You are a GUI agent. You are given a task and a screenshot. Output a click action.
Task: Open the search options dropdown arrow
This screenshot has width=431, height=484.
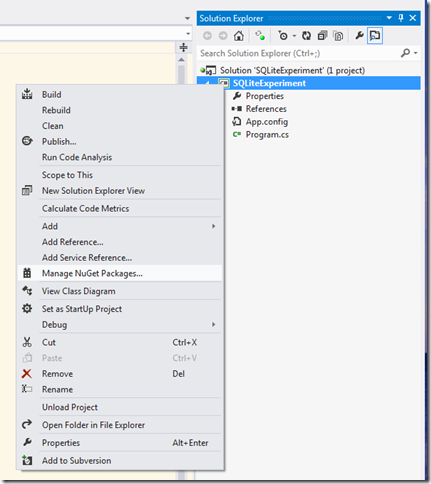point(415,53)
